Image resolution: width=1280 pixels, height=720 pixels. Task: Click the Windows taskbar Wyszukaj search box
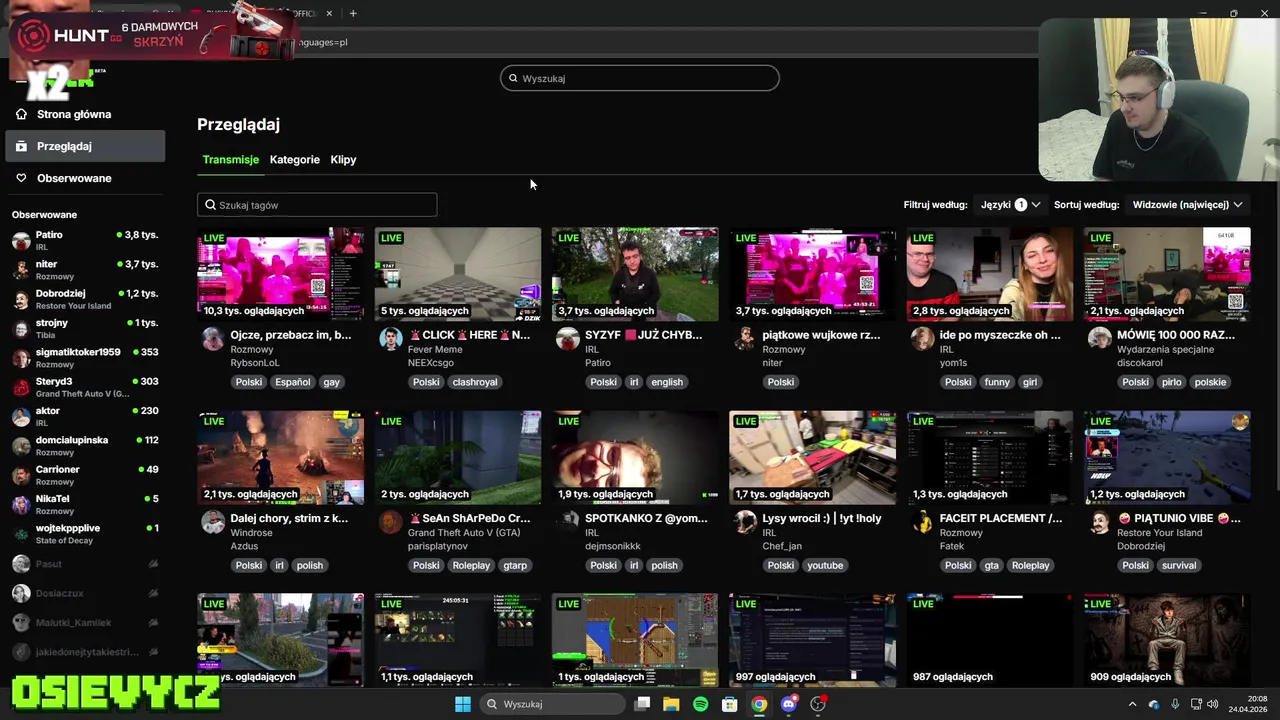(553, 704)
